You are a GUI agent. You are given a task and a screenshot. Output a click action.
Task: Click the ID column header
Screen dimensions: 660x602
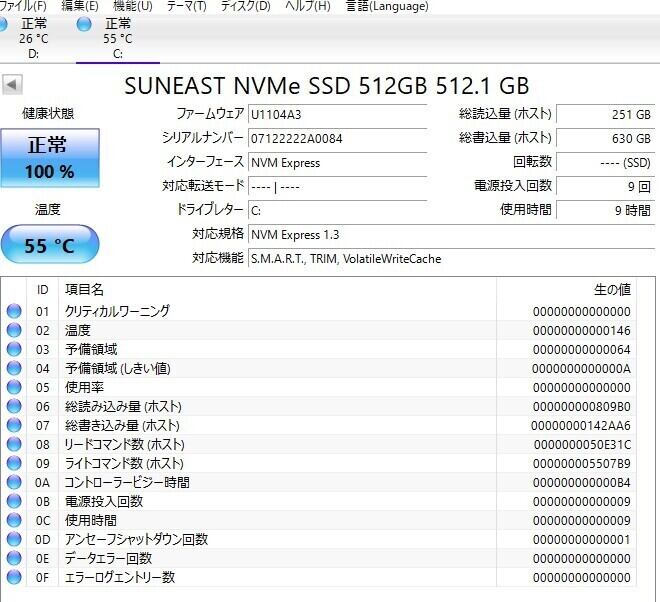[43, 290]
